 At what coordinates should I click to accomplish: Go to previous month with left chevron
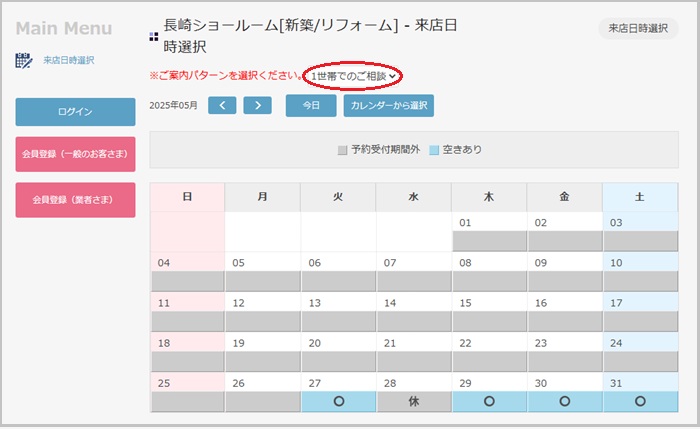tap(222, 105)
